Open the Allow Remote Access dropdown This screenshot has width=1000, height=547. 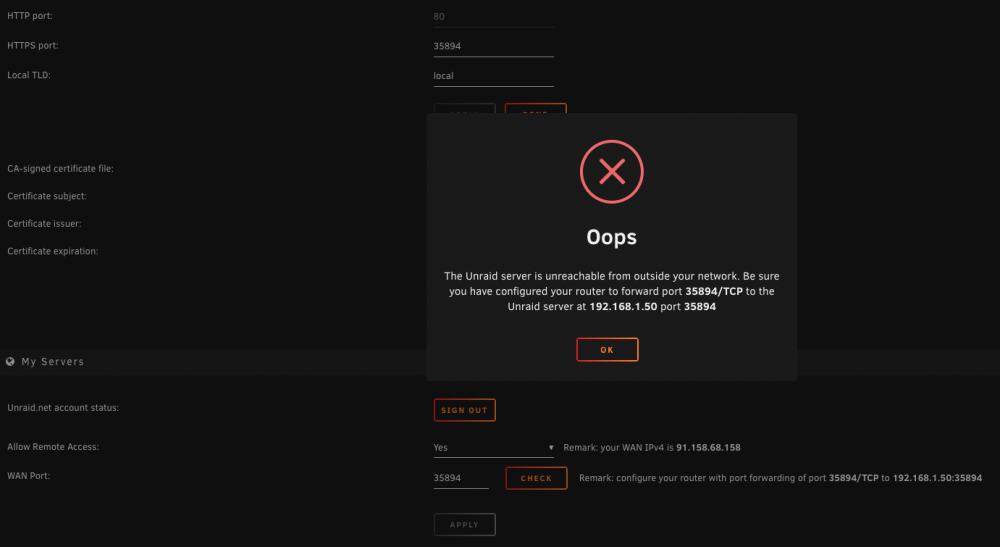tap(494, 448)
